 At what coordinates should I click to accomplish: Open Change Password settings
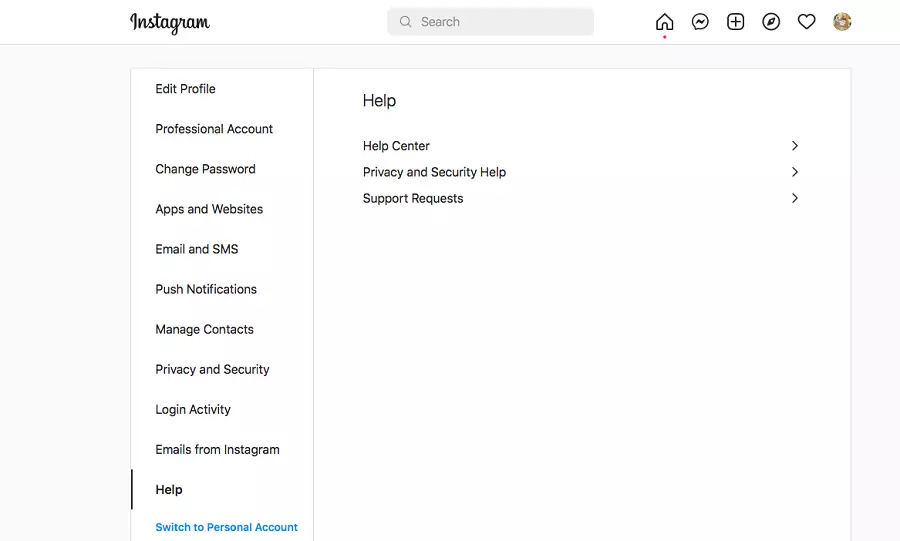[205, 169]
